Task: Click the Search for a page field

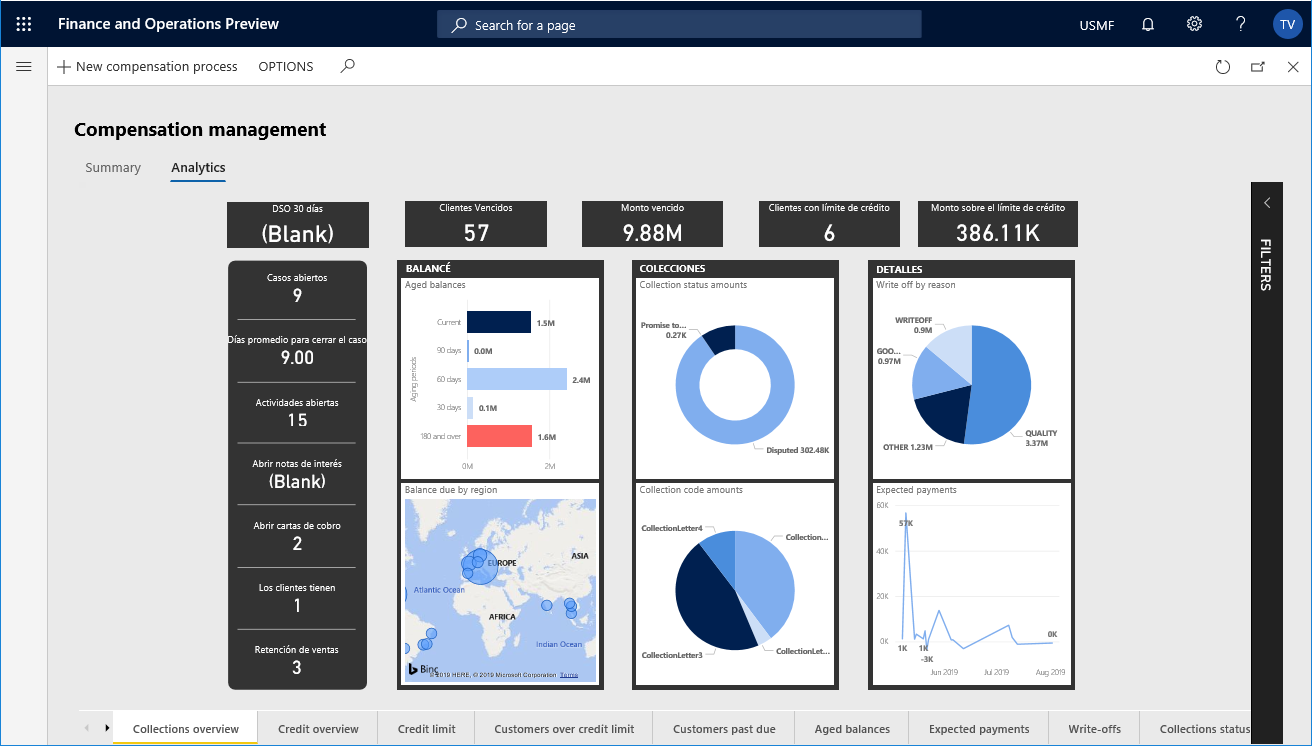Action: (679, 24)
